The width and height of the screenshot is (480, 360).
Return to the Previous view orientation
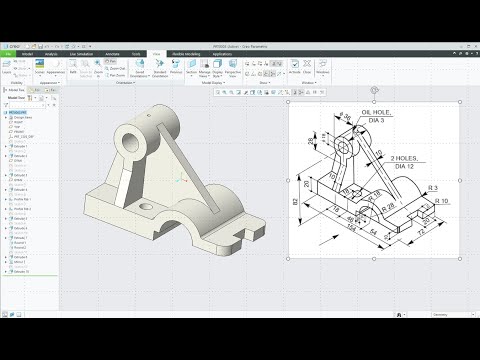(176, 67)
